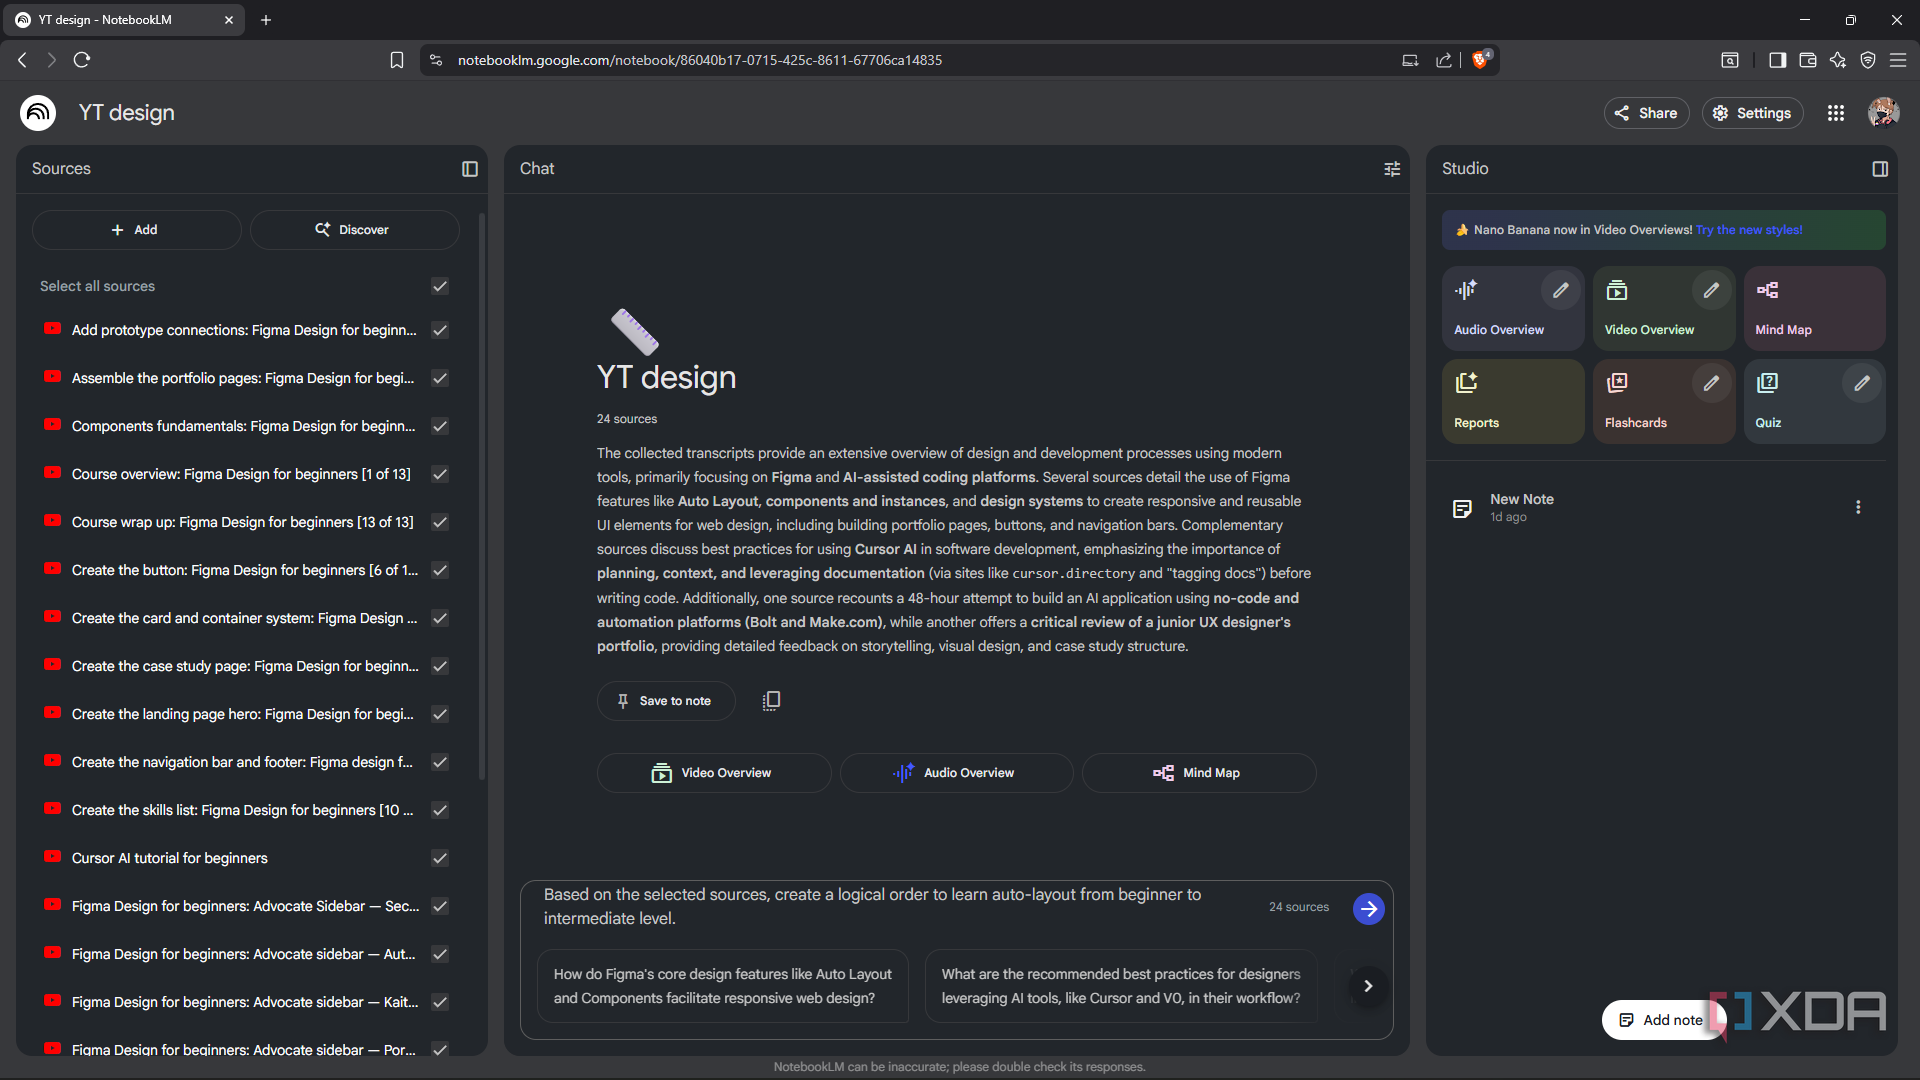This screenshot has width=1920, height=1080.
Task: Customize Audio Overview with its pencil icon
Action: [x=1561, y=290]
